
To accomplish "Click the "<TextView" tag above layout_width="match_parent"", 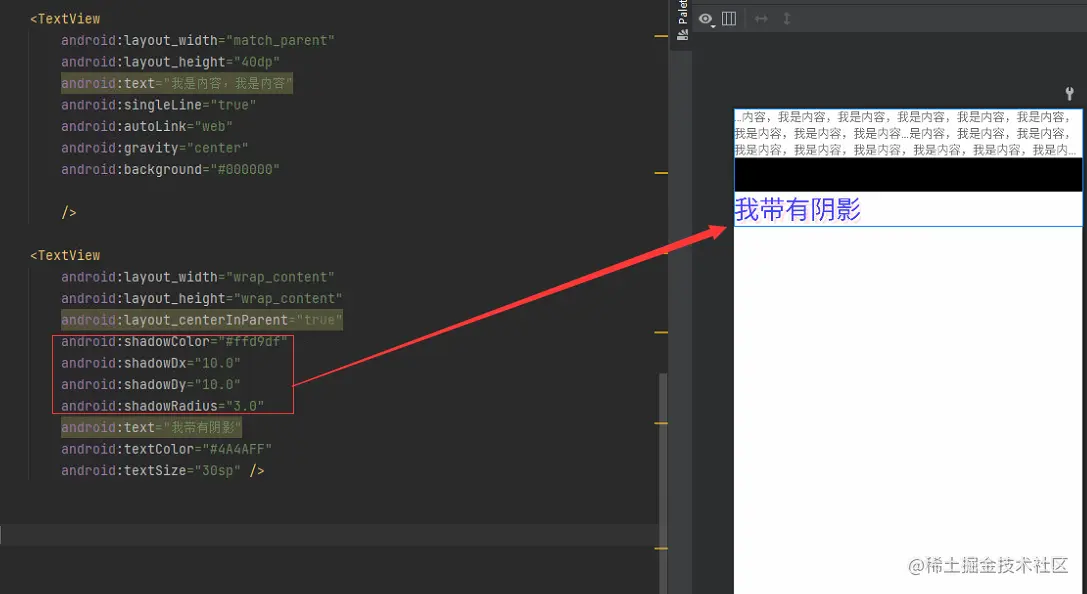I will (x=65, y=19).
